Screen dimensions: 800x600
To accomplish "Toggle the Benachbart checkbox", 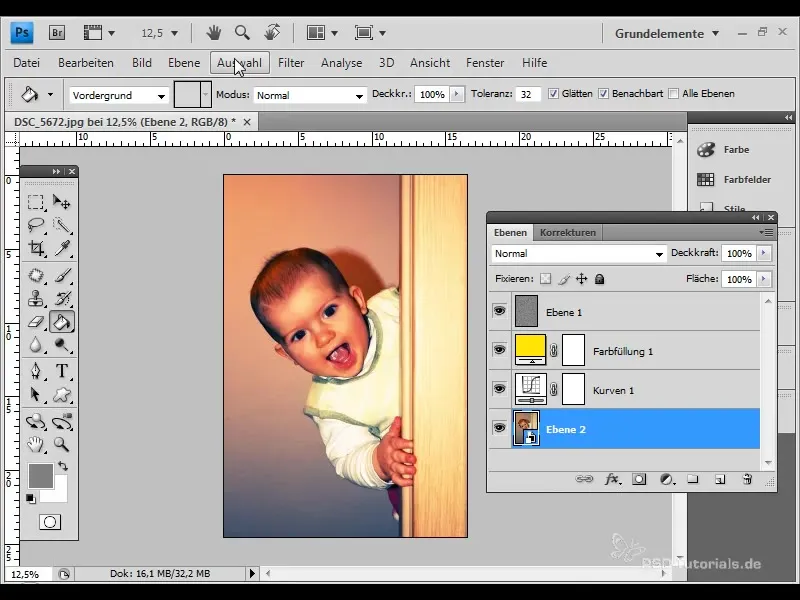I will [604, 94].
